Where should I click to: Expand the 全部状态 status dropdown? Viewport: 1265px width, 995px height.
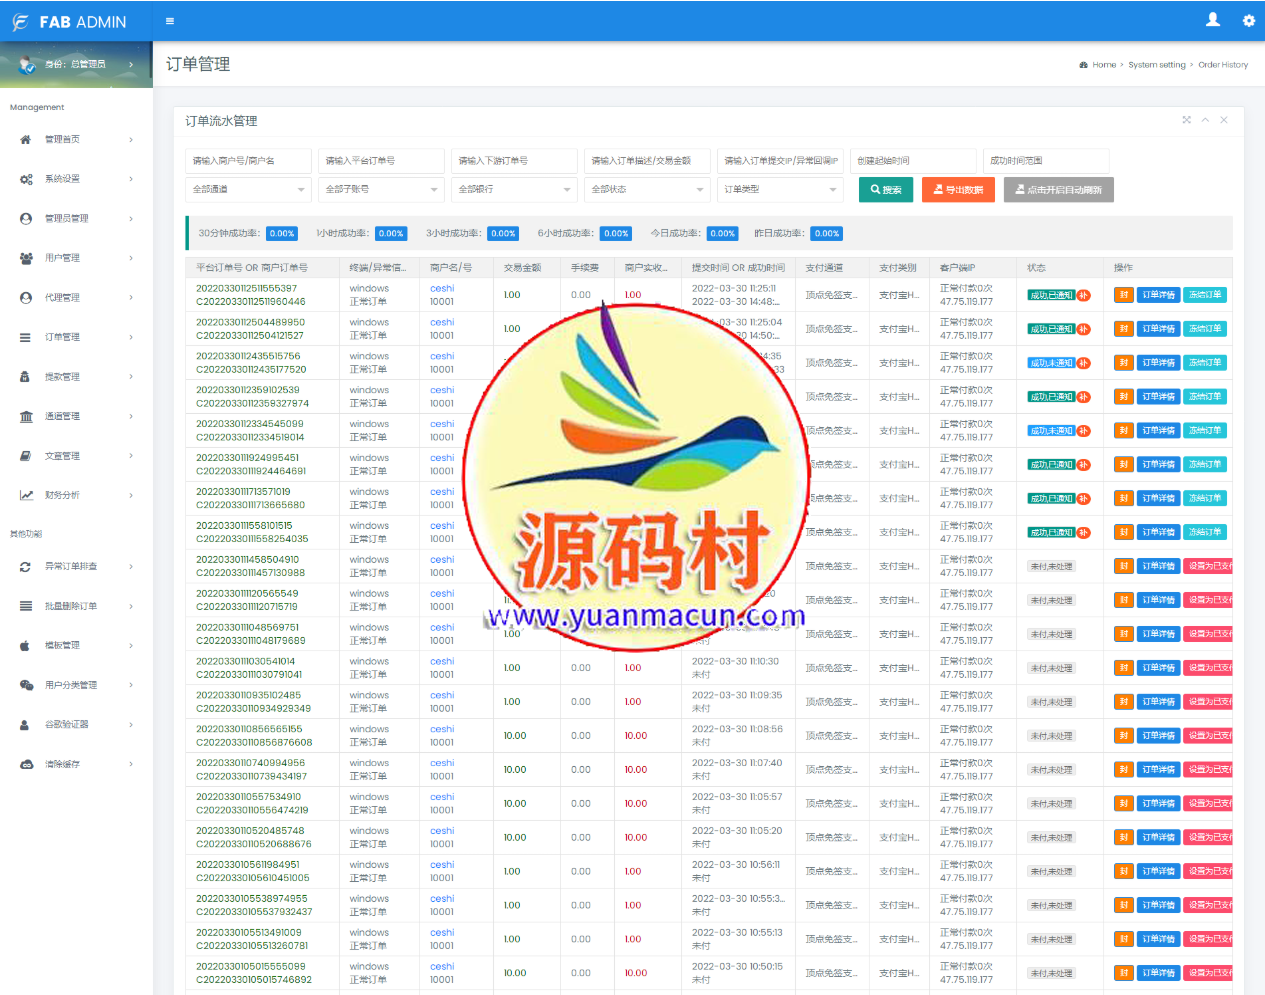point(647,189)
